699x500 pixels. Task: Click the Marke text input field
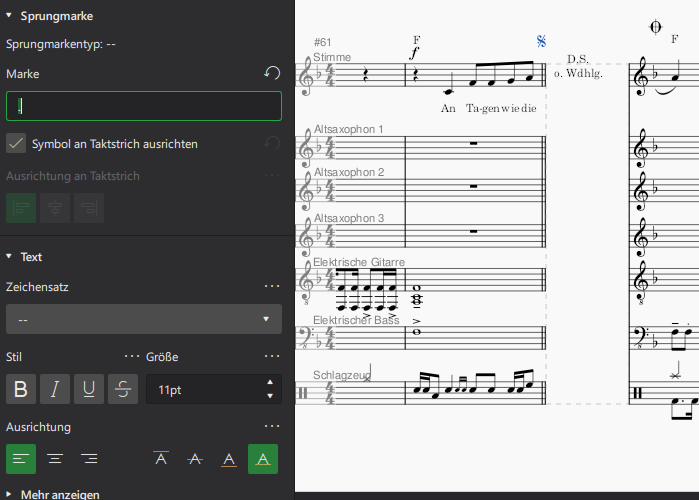point(143,106)
